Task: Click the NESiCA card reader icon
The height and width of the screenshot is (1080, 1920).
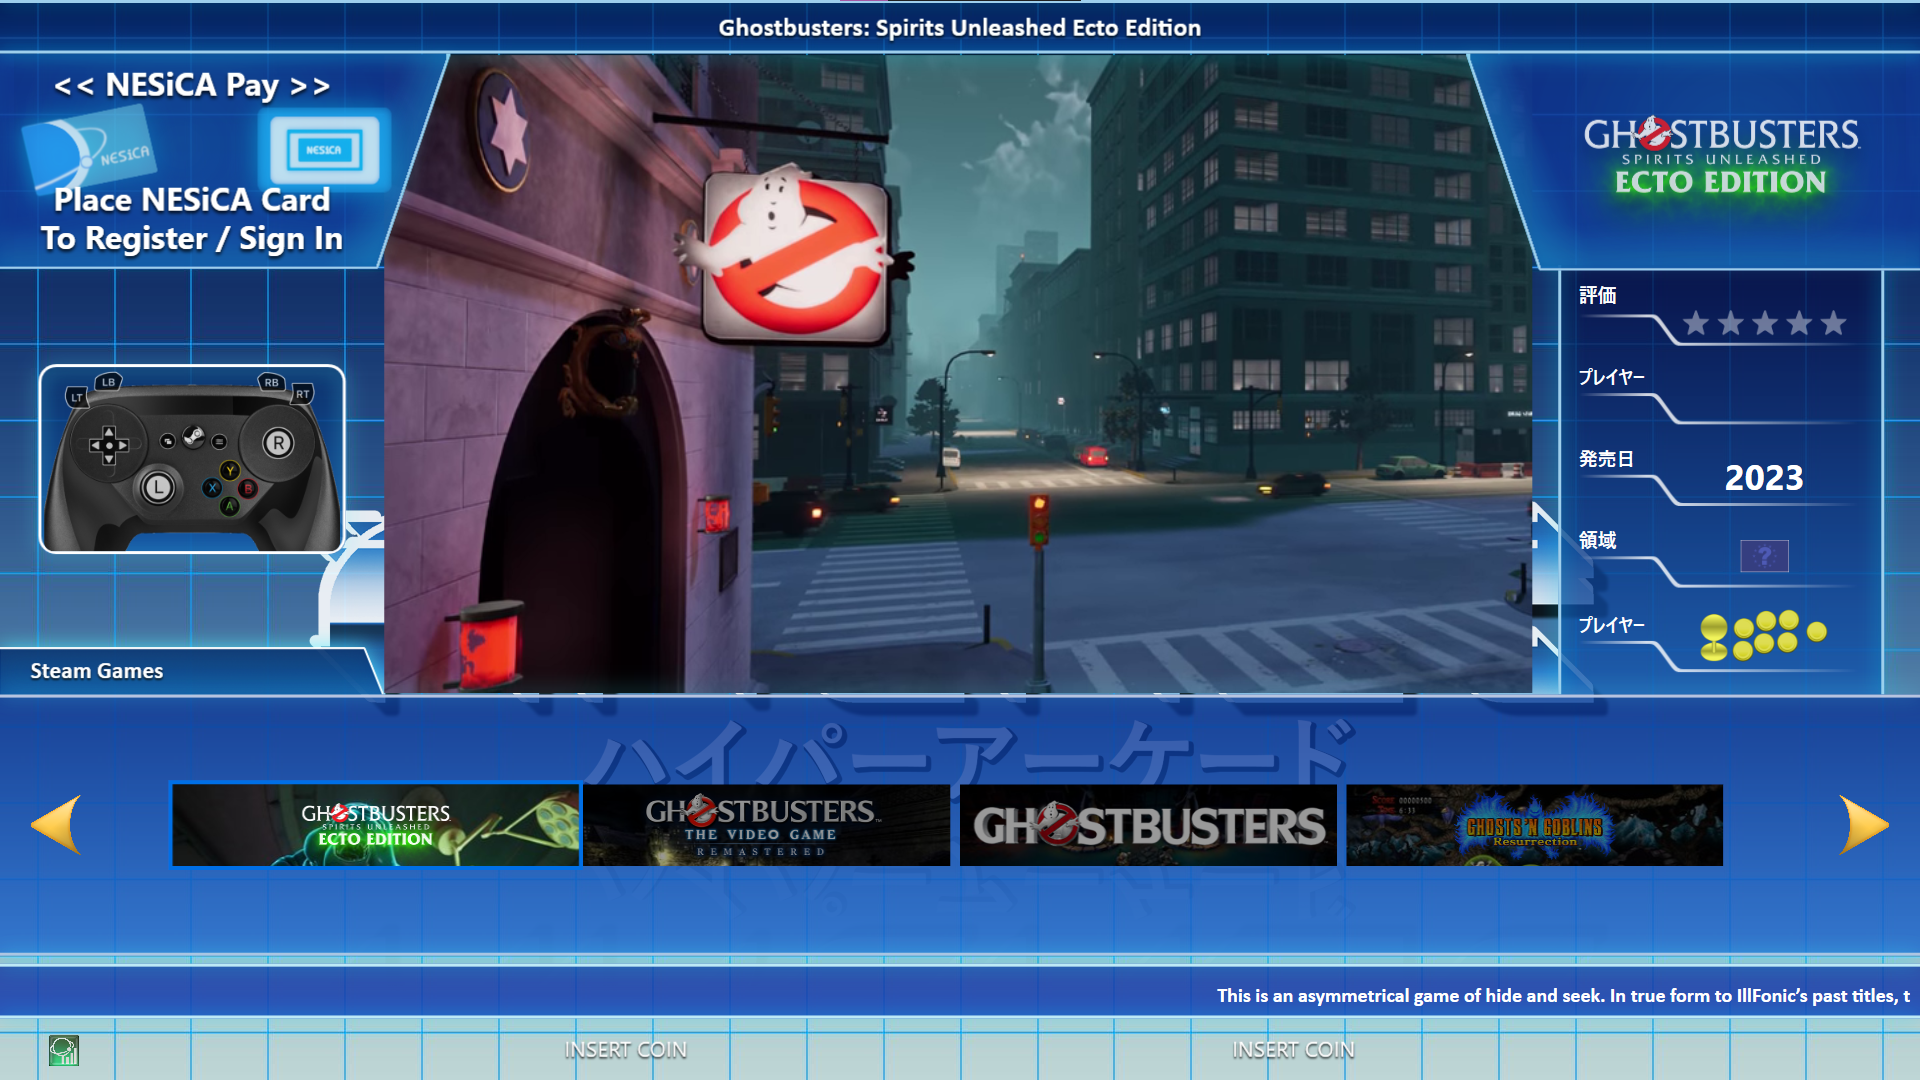Action: click(x=324, y=149)
